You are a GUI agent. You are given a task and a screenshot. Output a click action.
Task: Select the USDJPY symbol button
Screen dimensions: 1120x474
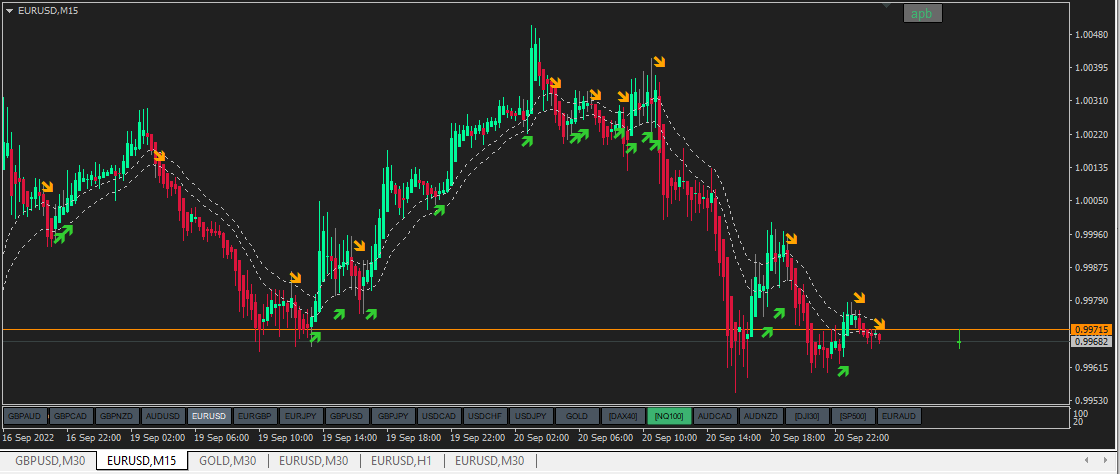tap(531, 416)
